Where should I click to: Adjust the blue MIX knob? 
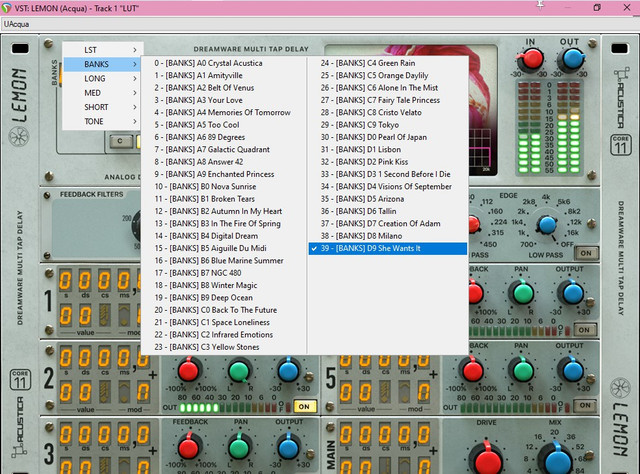pyautogui.click(x=556, y=459)
